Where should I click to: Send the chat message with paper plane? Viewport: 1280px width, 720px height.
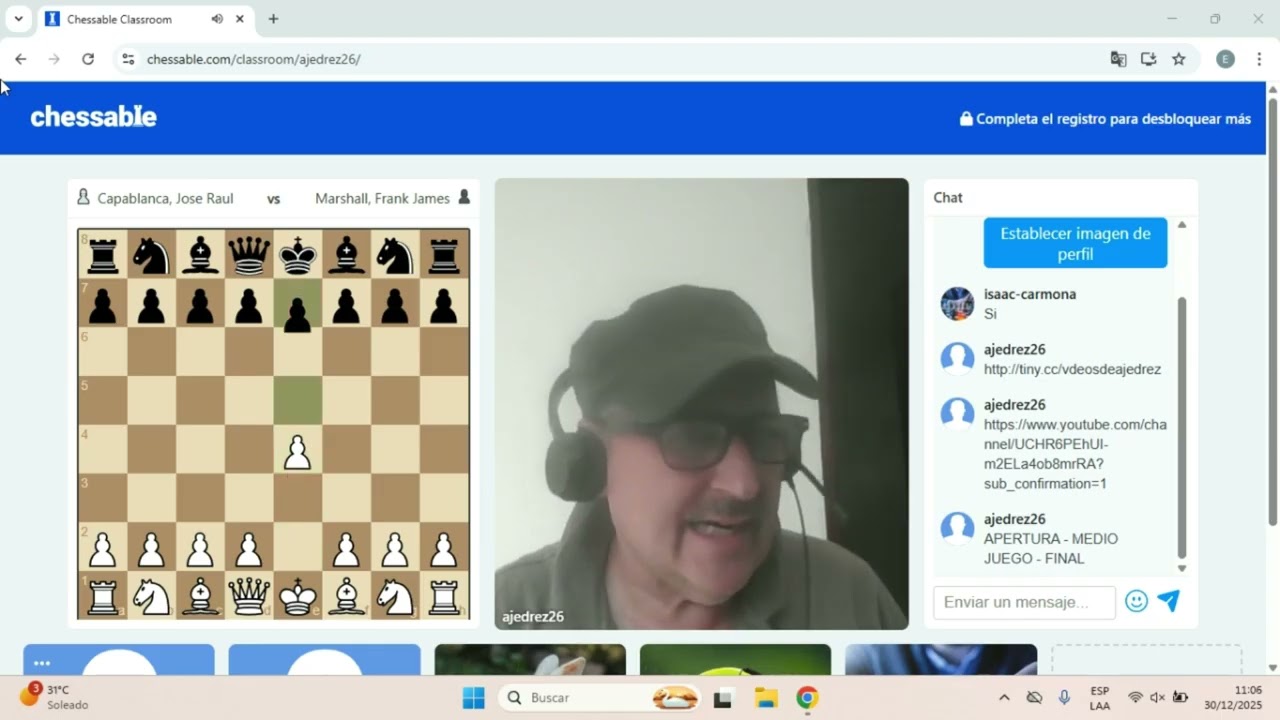point(1168,600)
